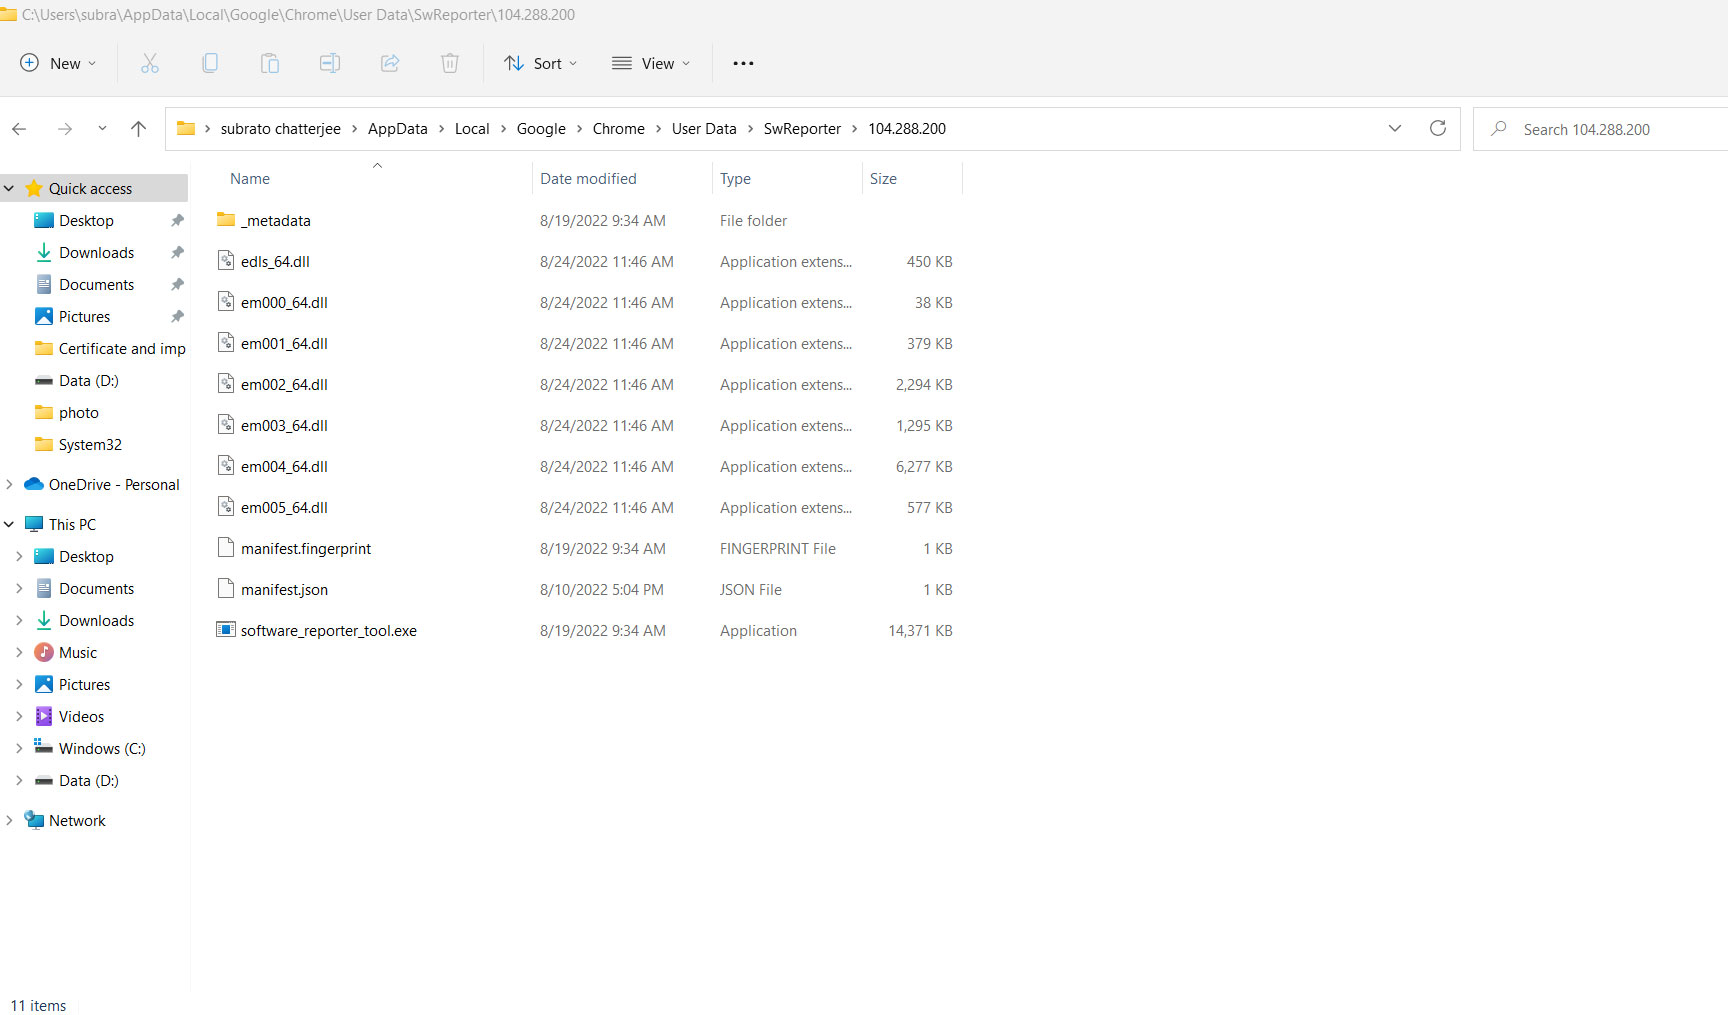Select Windows (C:) drive in sidebar
Viewport: 1728px width, 1015px height.
[102, 748]
